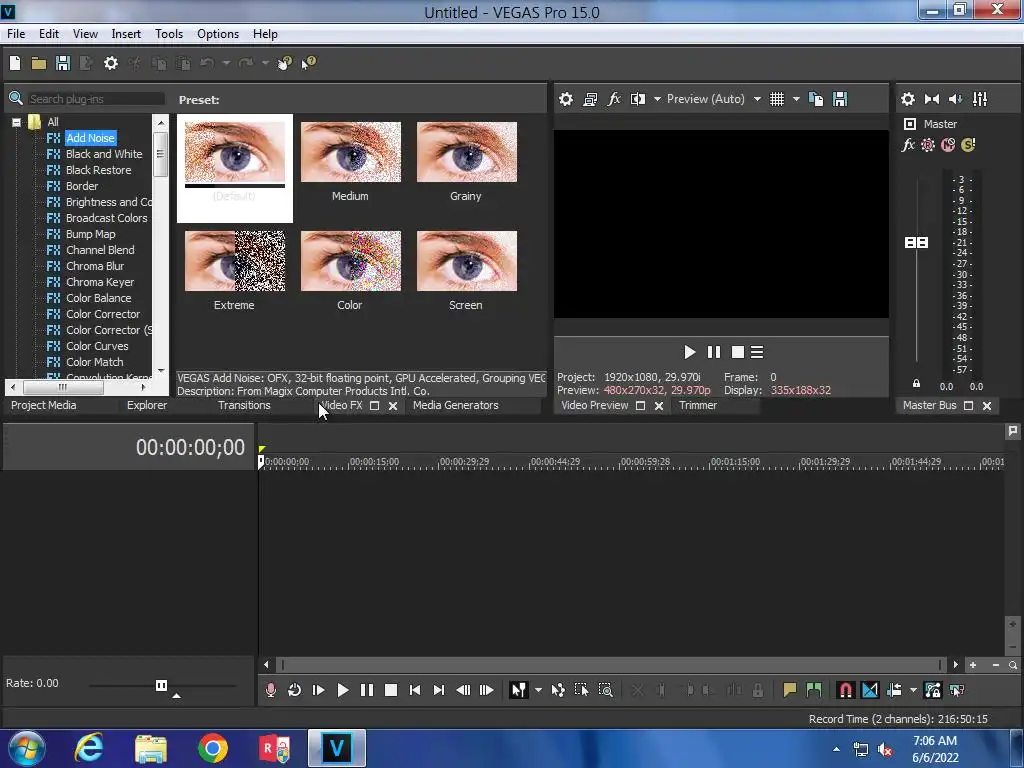This screenshot has width=1024, height=768.
Task: Choose the Extreme noise preset thumbnail
Action: [x=235, y=261]
